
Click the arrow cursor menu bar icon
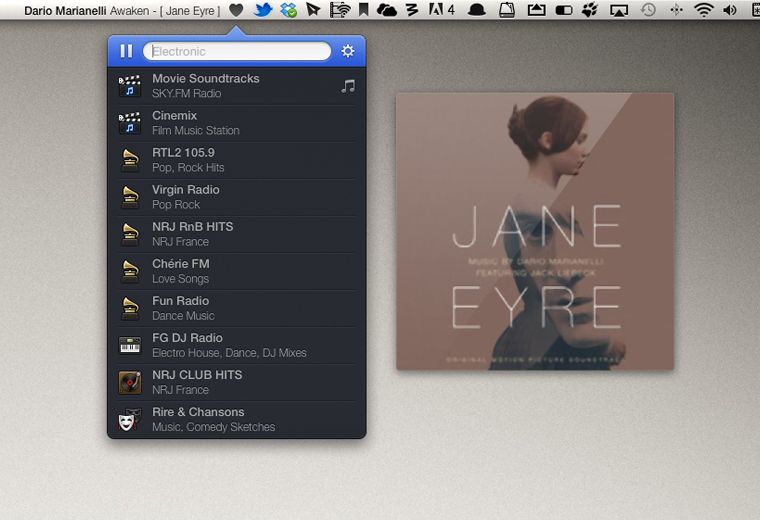tap(314, 10)
